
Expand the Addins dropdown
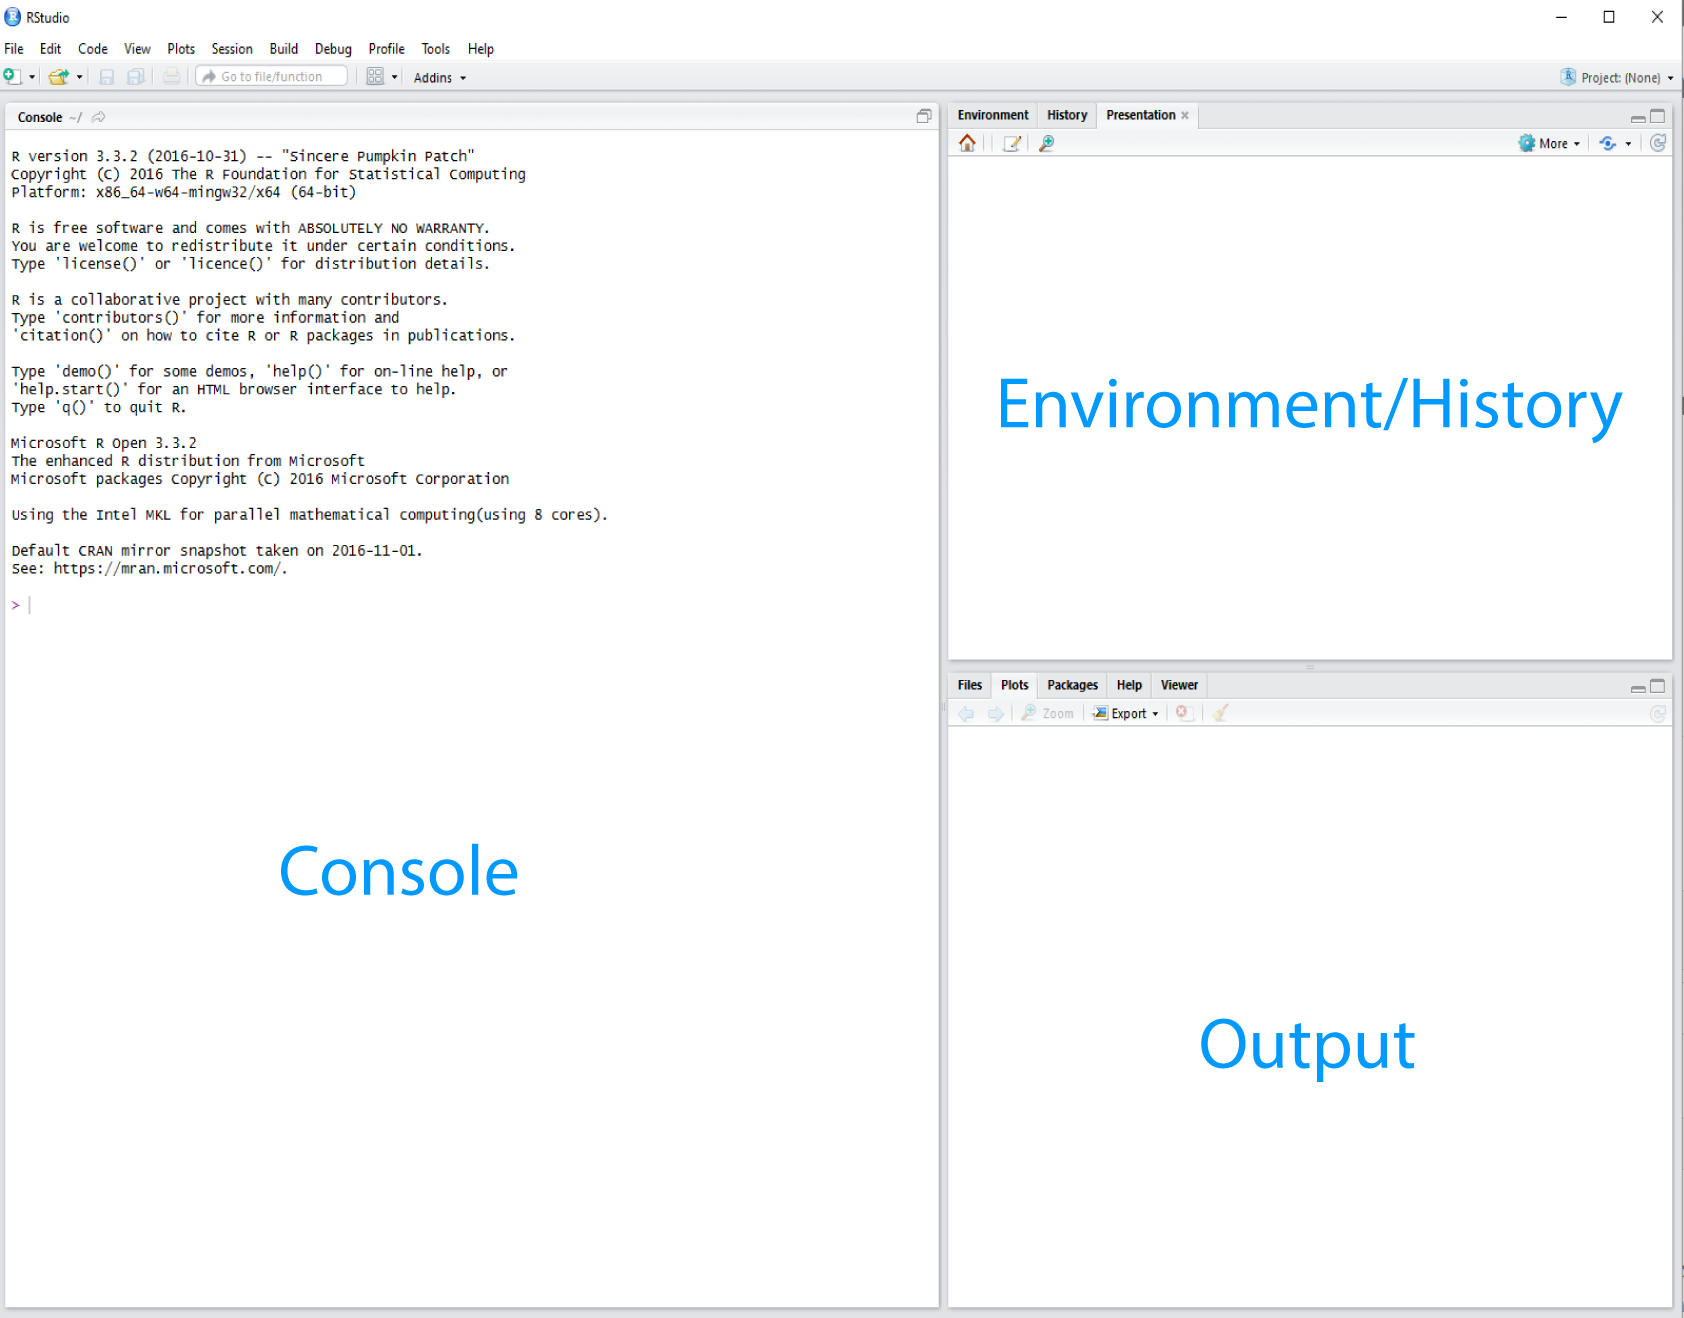[x=440, y=77]
